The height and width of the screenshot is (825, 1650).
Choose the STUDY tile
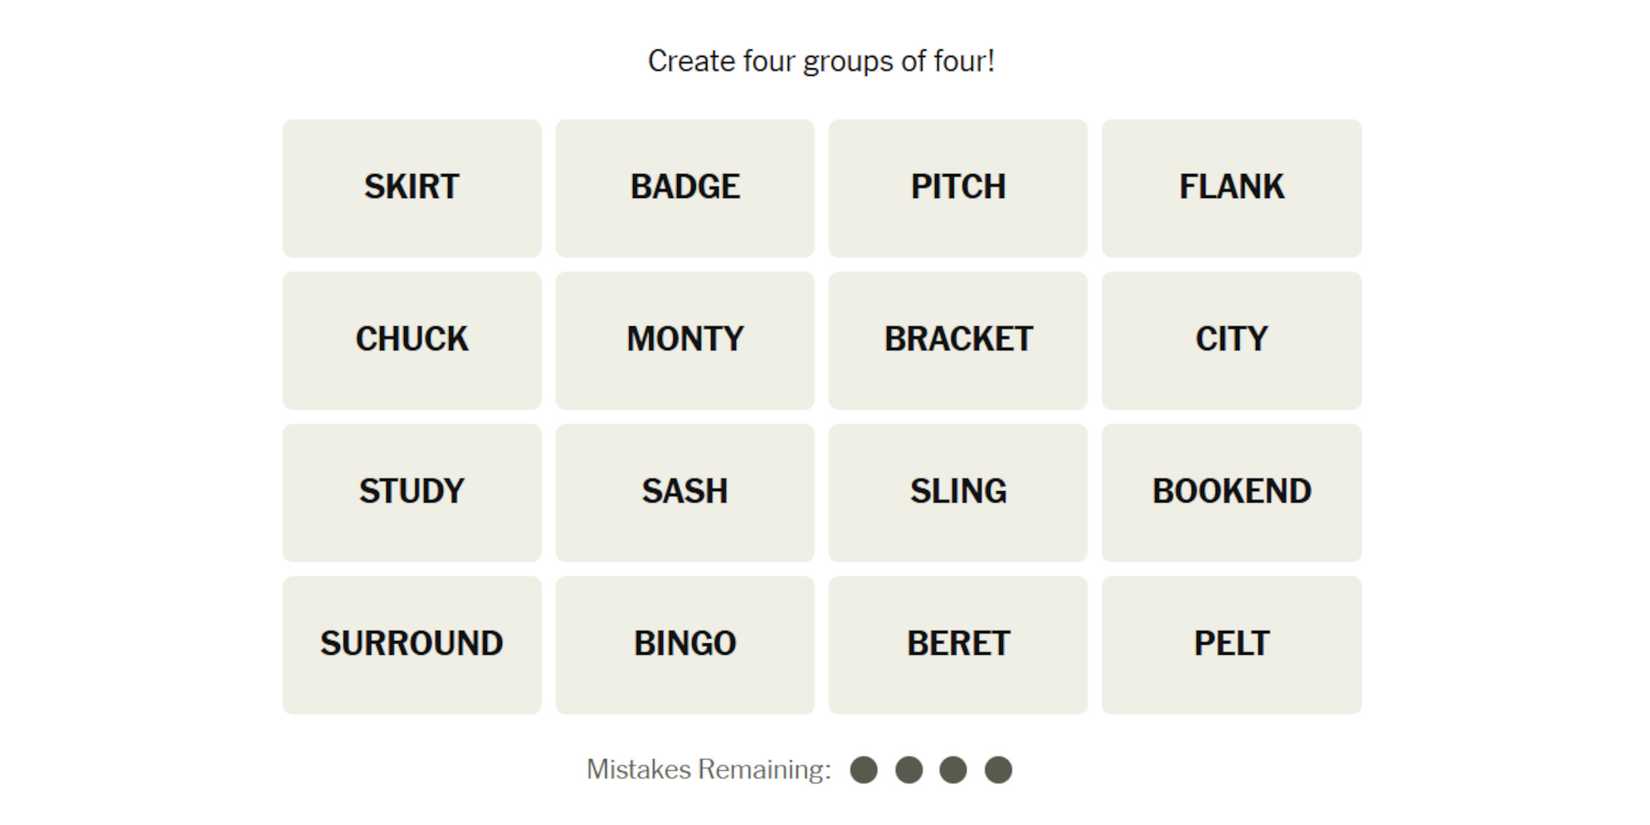coord(411,492)
